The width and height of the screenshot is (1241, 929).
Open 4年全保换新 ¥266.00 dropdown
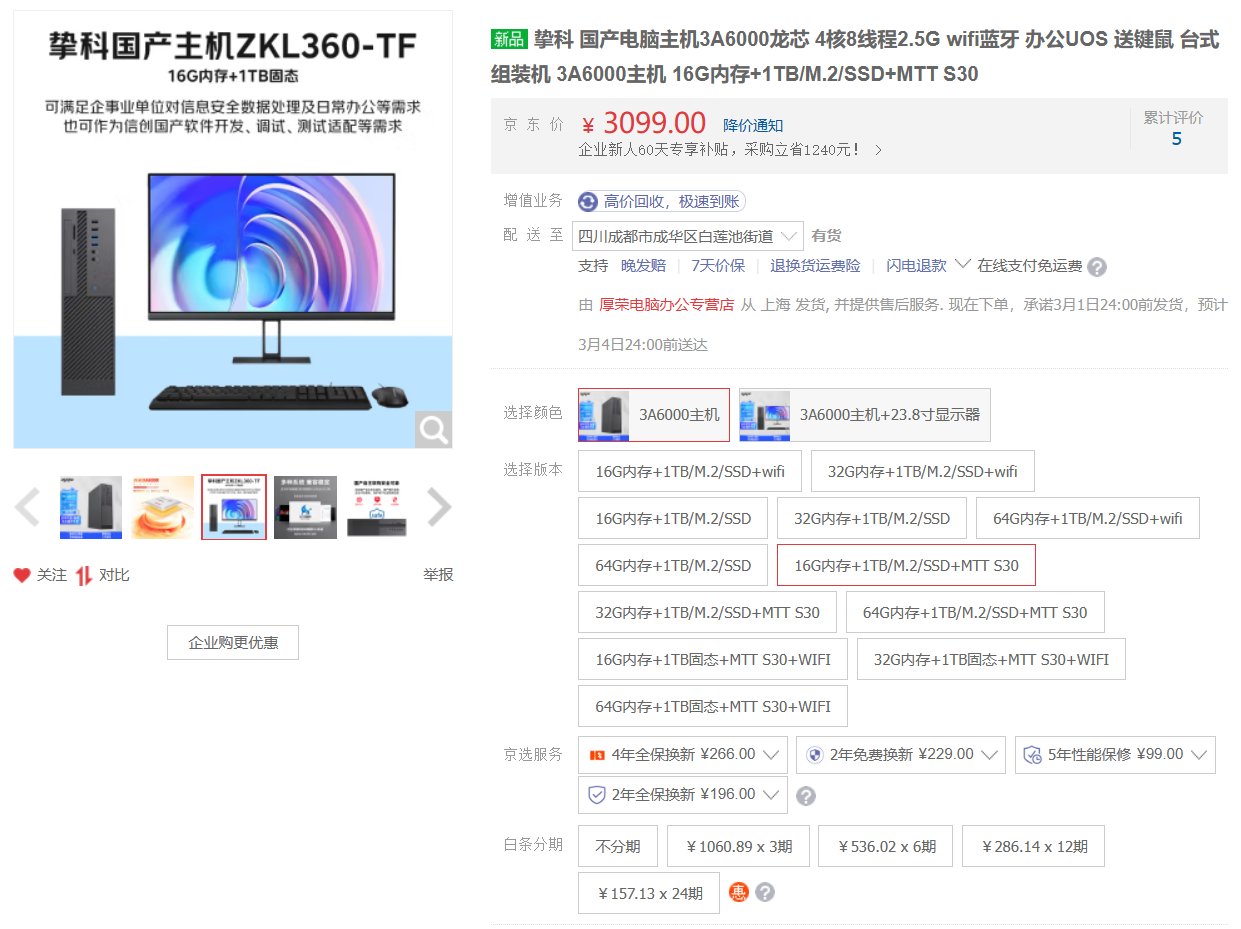tap(683, 755)
